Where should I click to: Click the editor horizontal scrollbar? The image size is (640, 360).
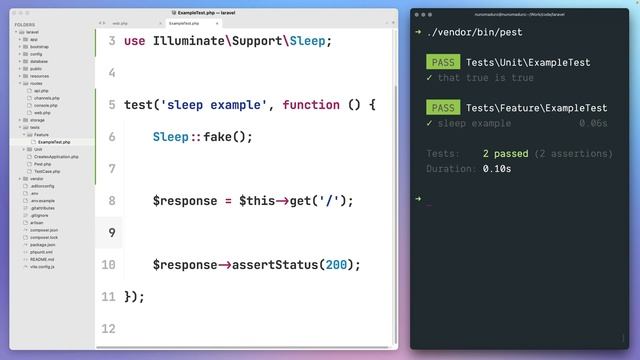242,348
